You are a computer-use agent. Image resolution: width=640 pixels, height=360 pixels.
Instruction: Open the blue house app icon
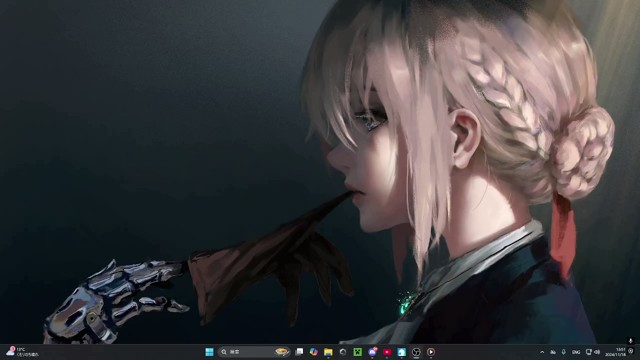click(x=402, y=352)
